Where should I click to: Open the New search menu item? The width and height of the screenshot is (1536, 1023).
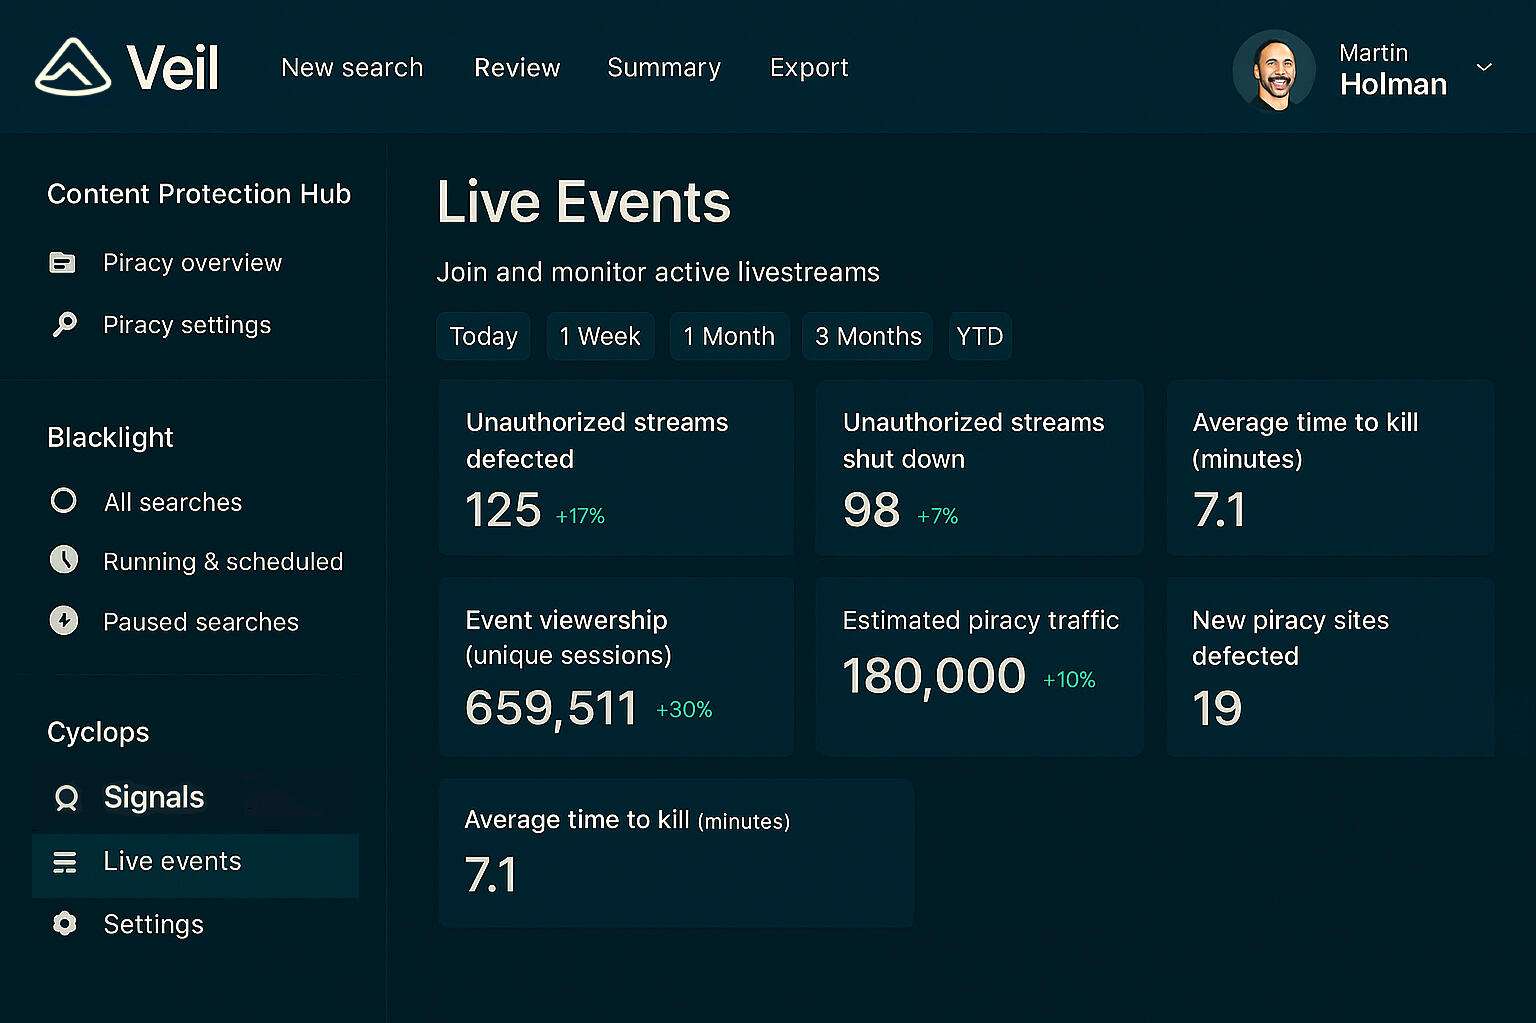tap(352, 67)
